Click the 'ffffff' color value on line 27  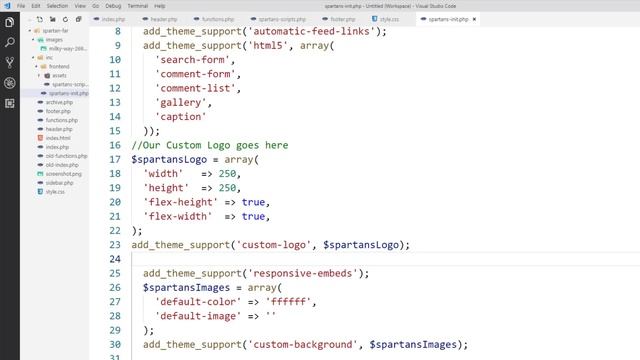tap(288, 302)
